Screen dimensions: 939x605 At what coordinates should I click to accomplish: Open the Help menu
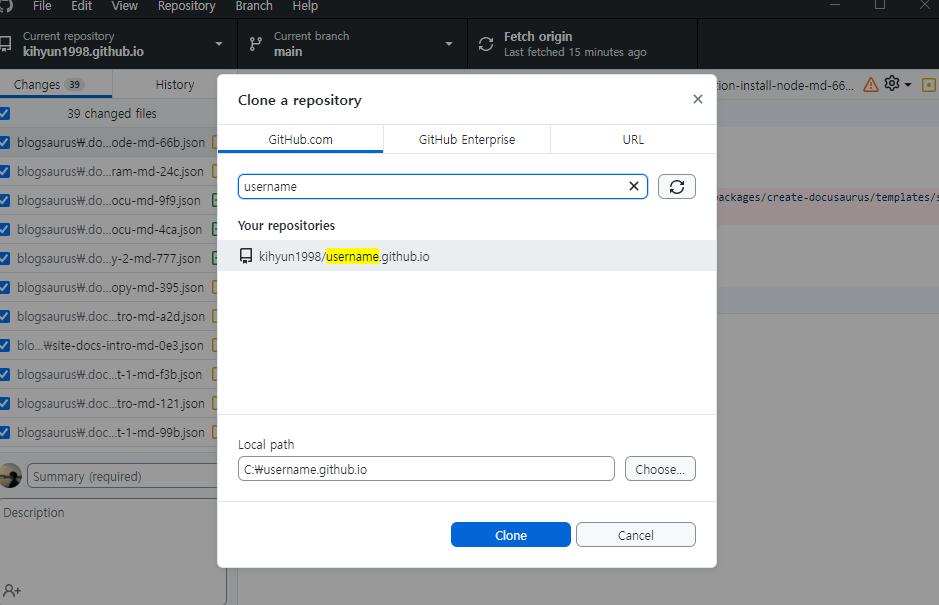305,6
